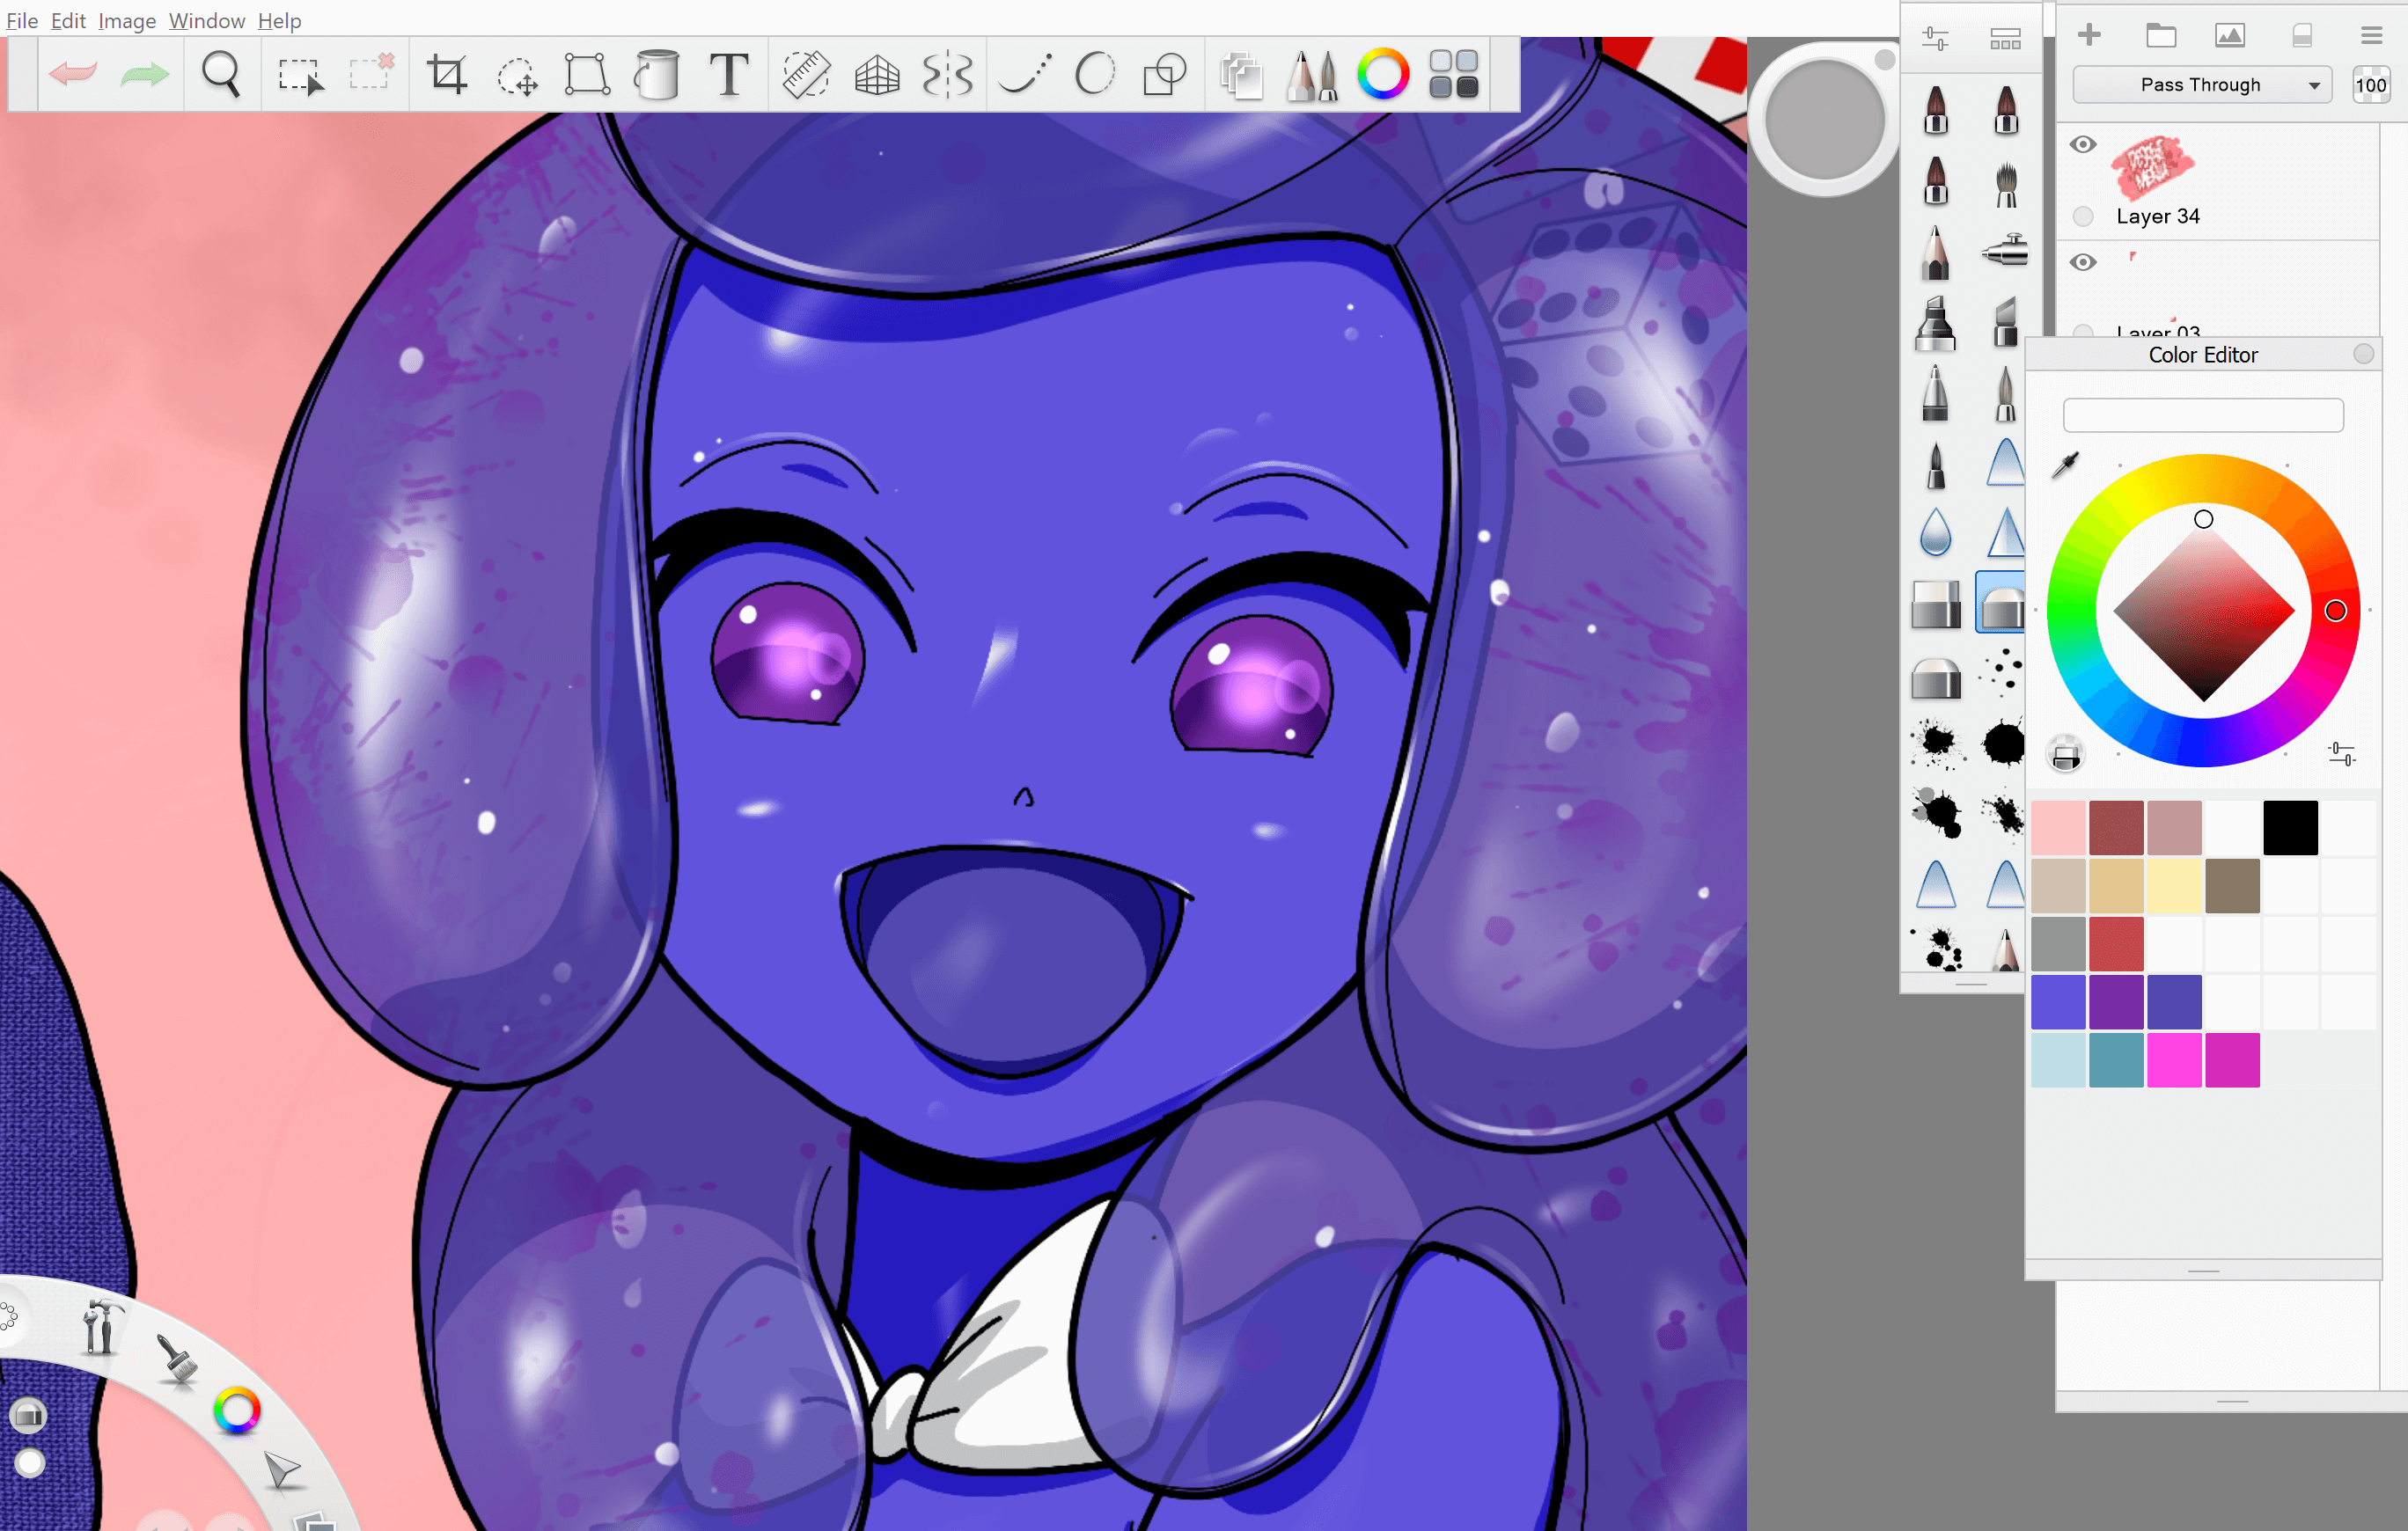2408x1531 pixels.
Task: Click the Color Editor hex input field
Action: coord(2203,415)
